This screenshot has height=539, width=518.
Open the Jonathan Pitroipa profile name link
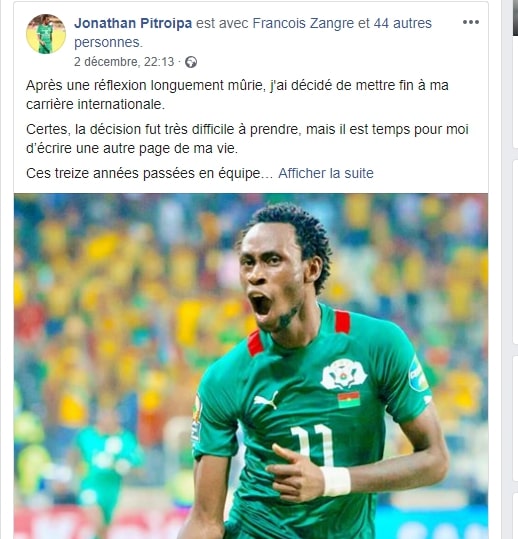coord(133,23)
